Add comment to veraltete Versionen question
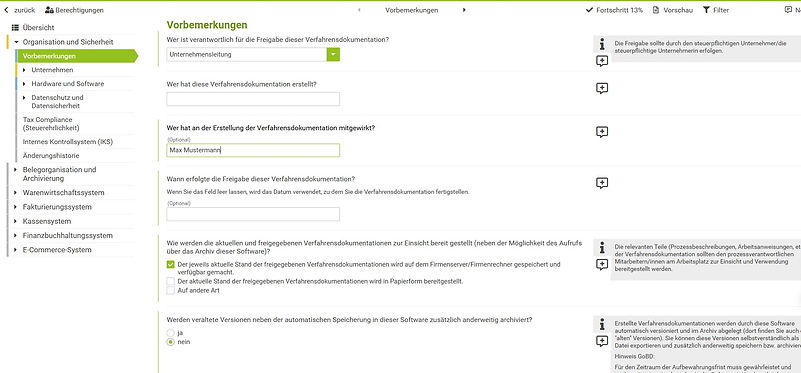The height and width of the screenshot is (373, 801). click(x=602, y=341)
